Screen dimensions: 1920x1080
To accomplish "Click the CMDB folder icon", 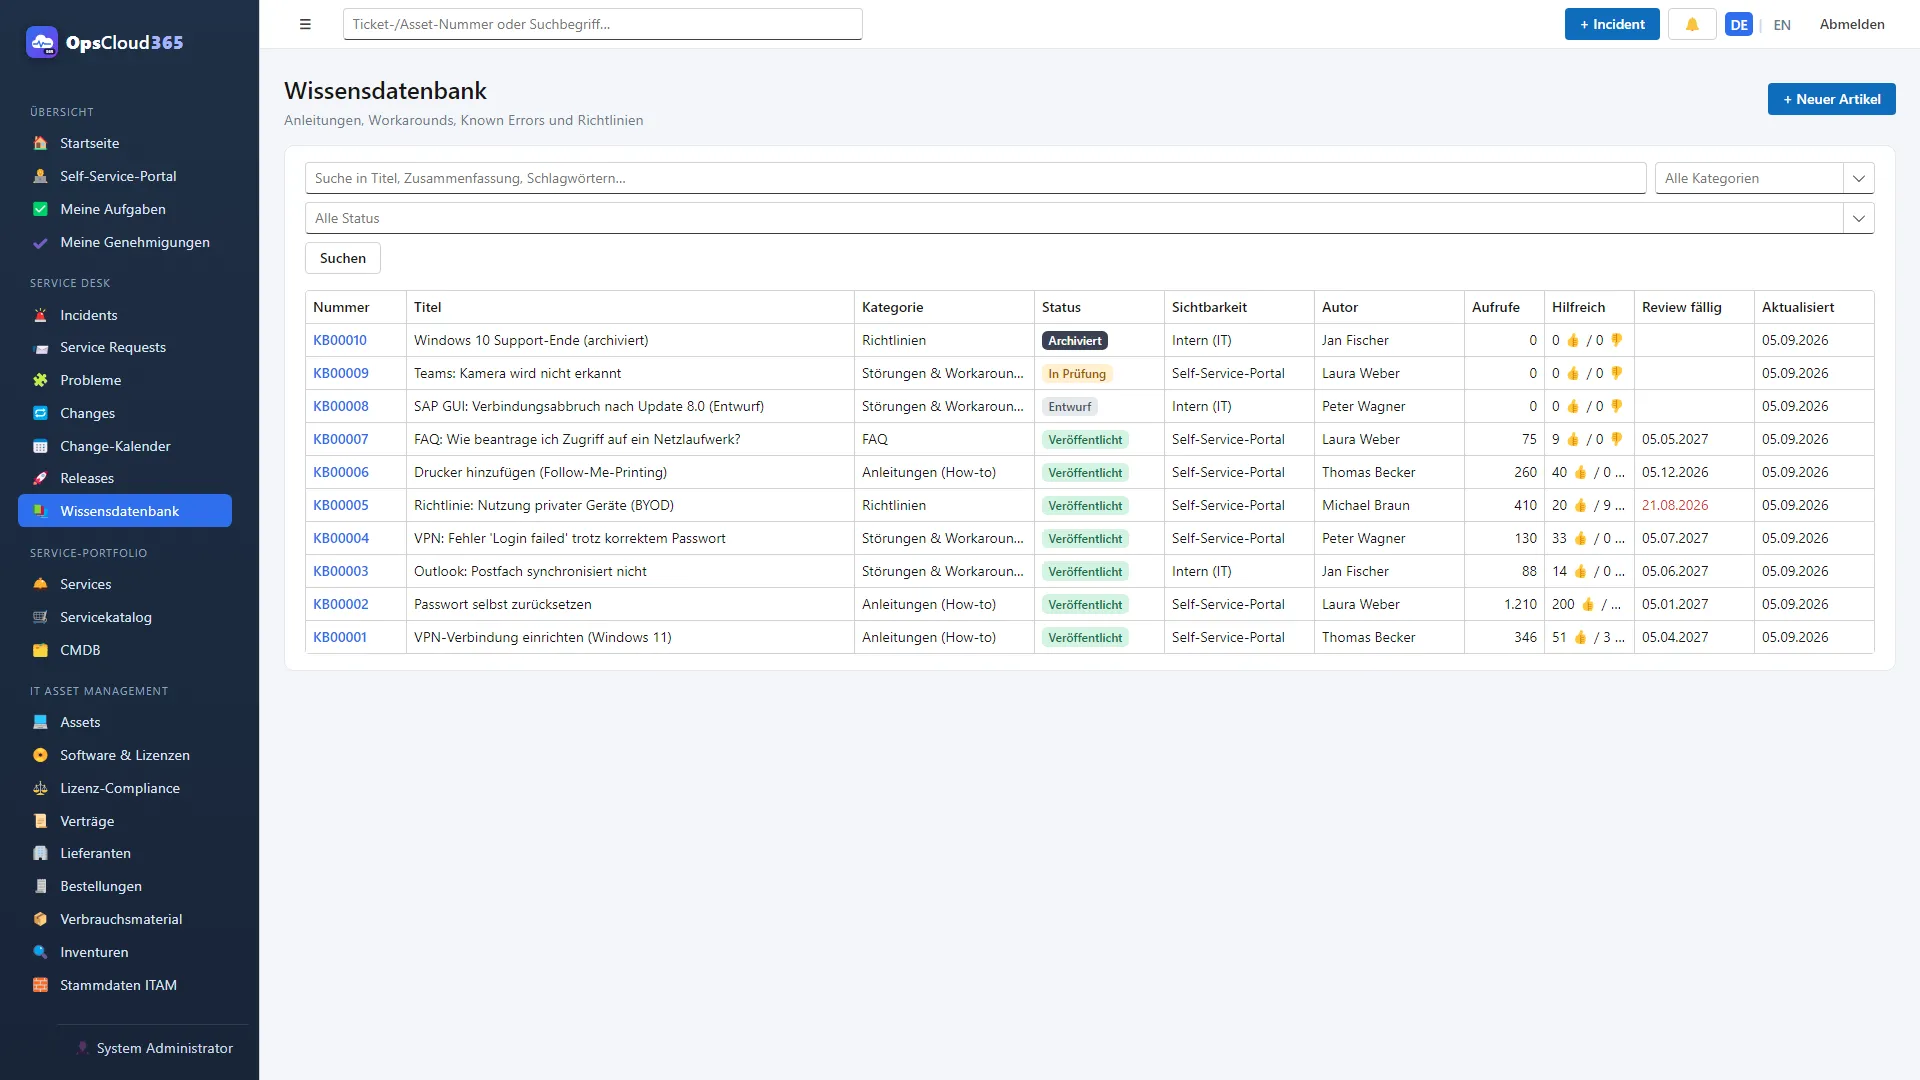I will click(x=40, y=650).
